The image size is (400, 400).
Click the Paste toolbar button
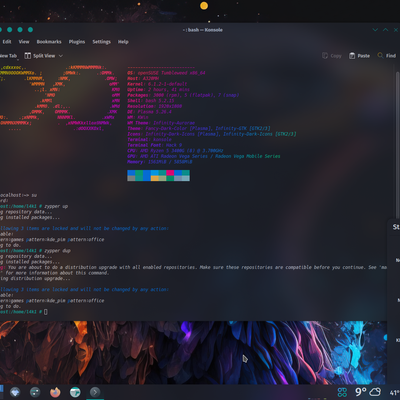click(x=359, y=56)
